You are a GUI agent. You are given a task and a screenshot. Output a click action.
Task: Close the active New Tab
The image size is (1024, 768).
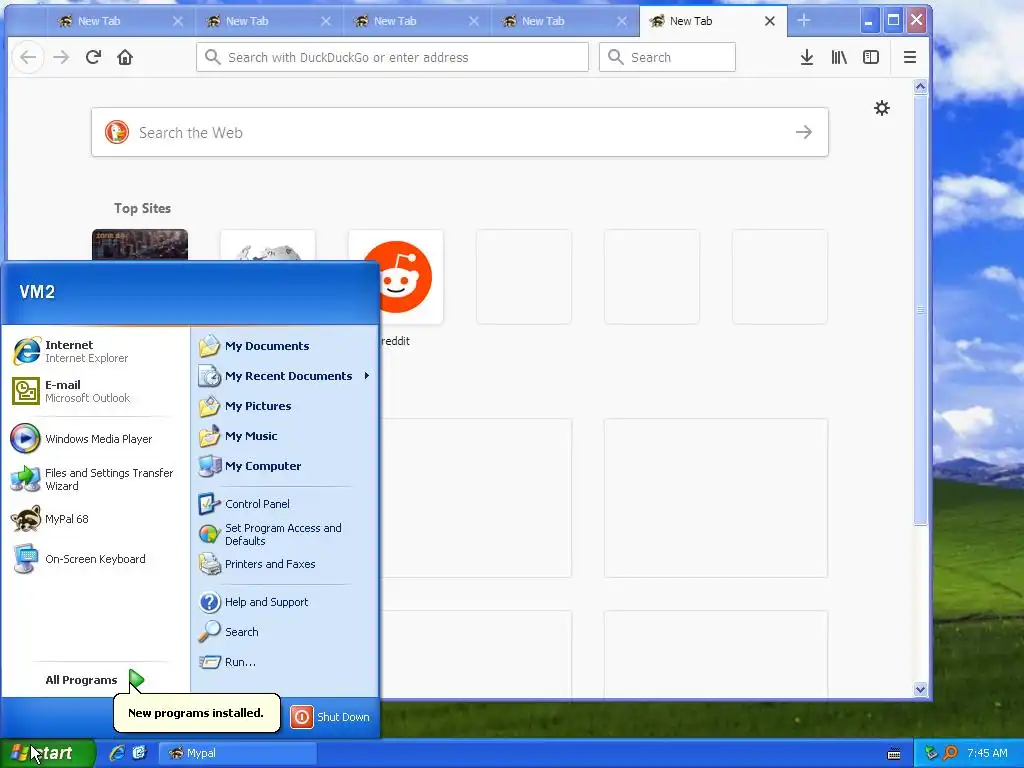[769, 22]
